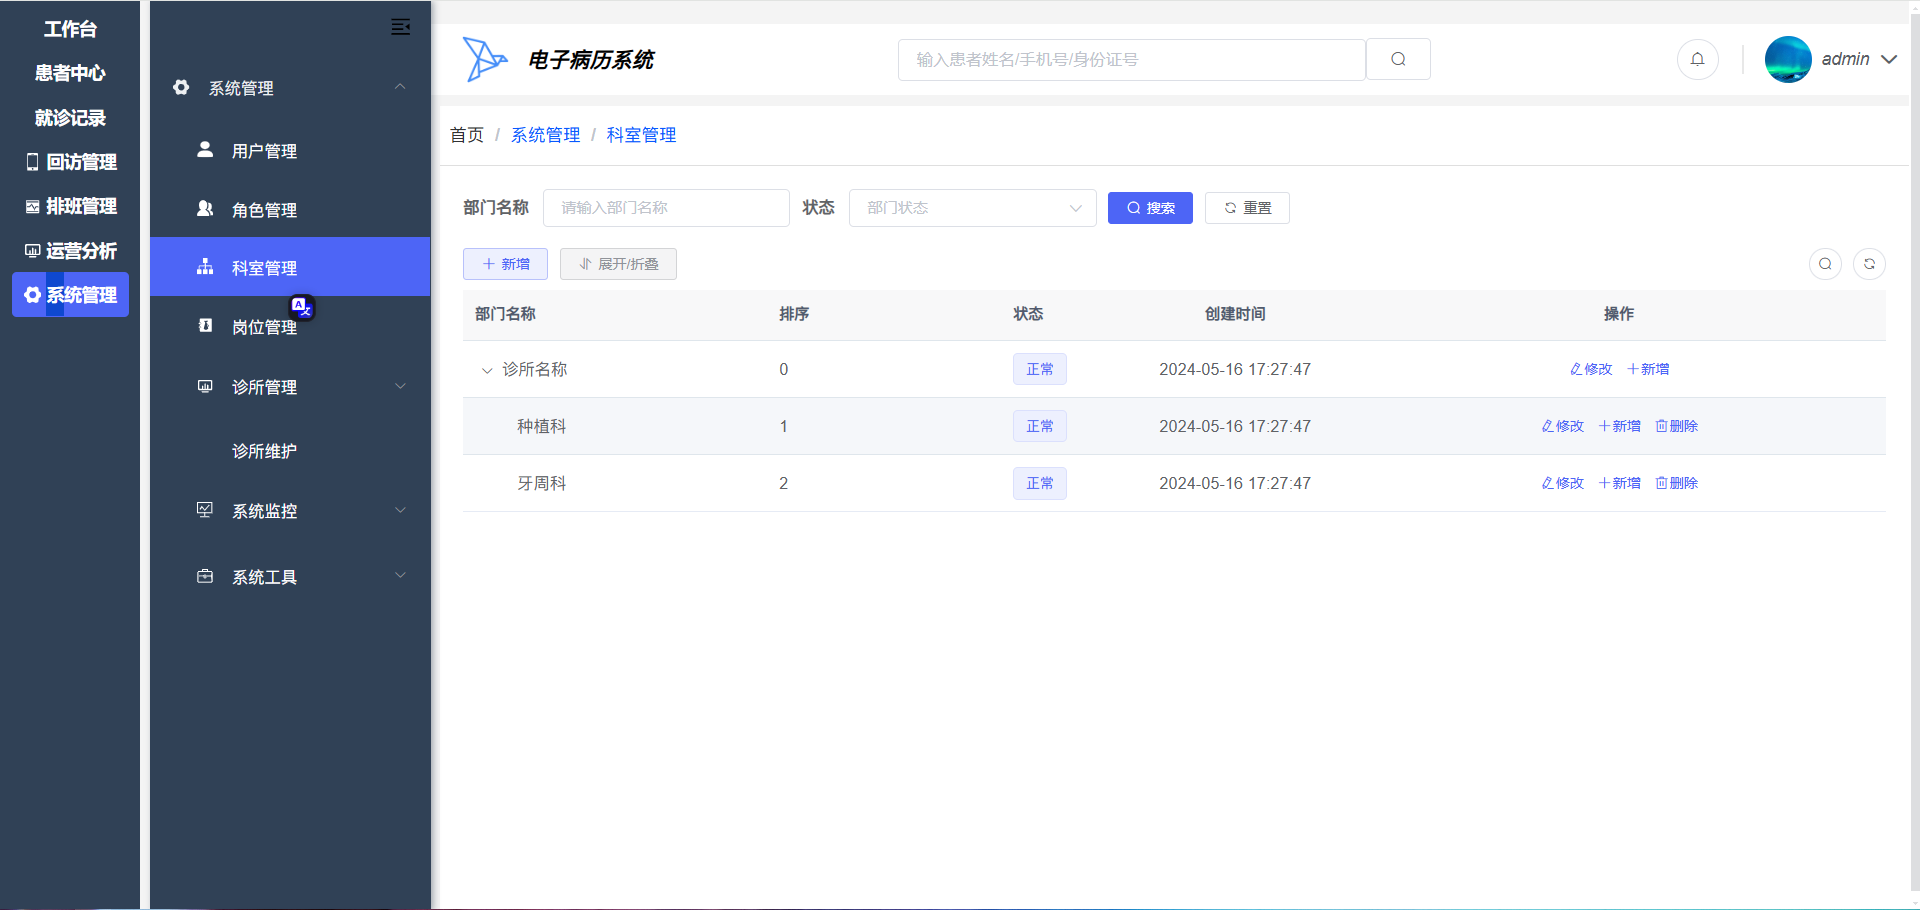Click 修改 in 牙周科 row
Image resolution: width=1920 pixels, height=910 pixels.
click(x=1562, y=483)
